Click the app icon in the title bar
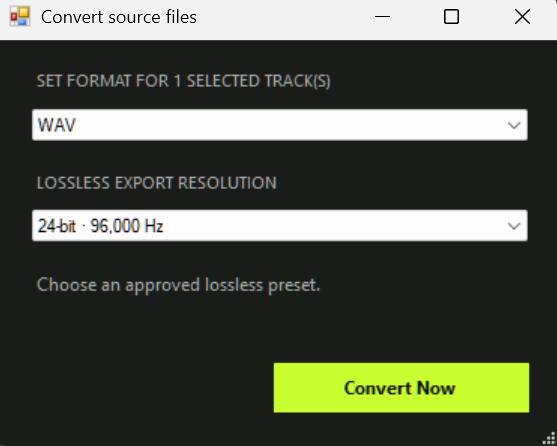Image resolution: width=557 pixels, height=446 pixels. [x=20, y=17]
